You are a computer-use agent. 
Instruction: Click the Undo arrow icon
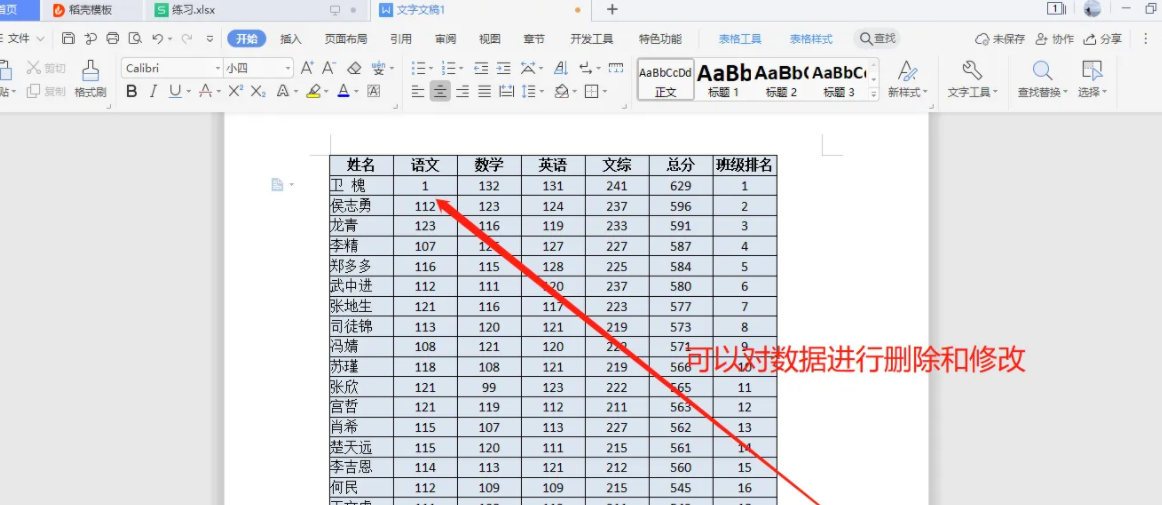158,39
